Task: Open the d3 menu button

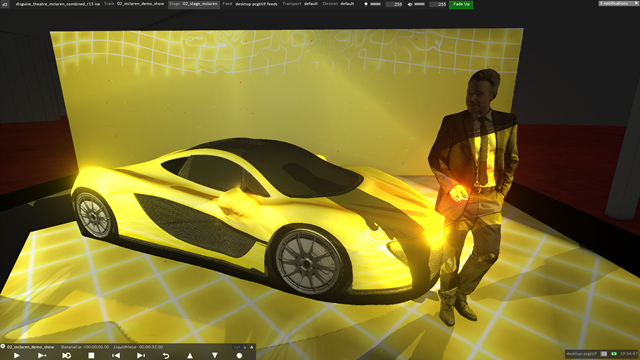Action: [5, 4]
